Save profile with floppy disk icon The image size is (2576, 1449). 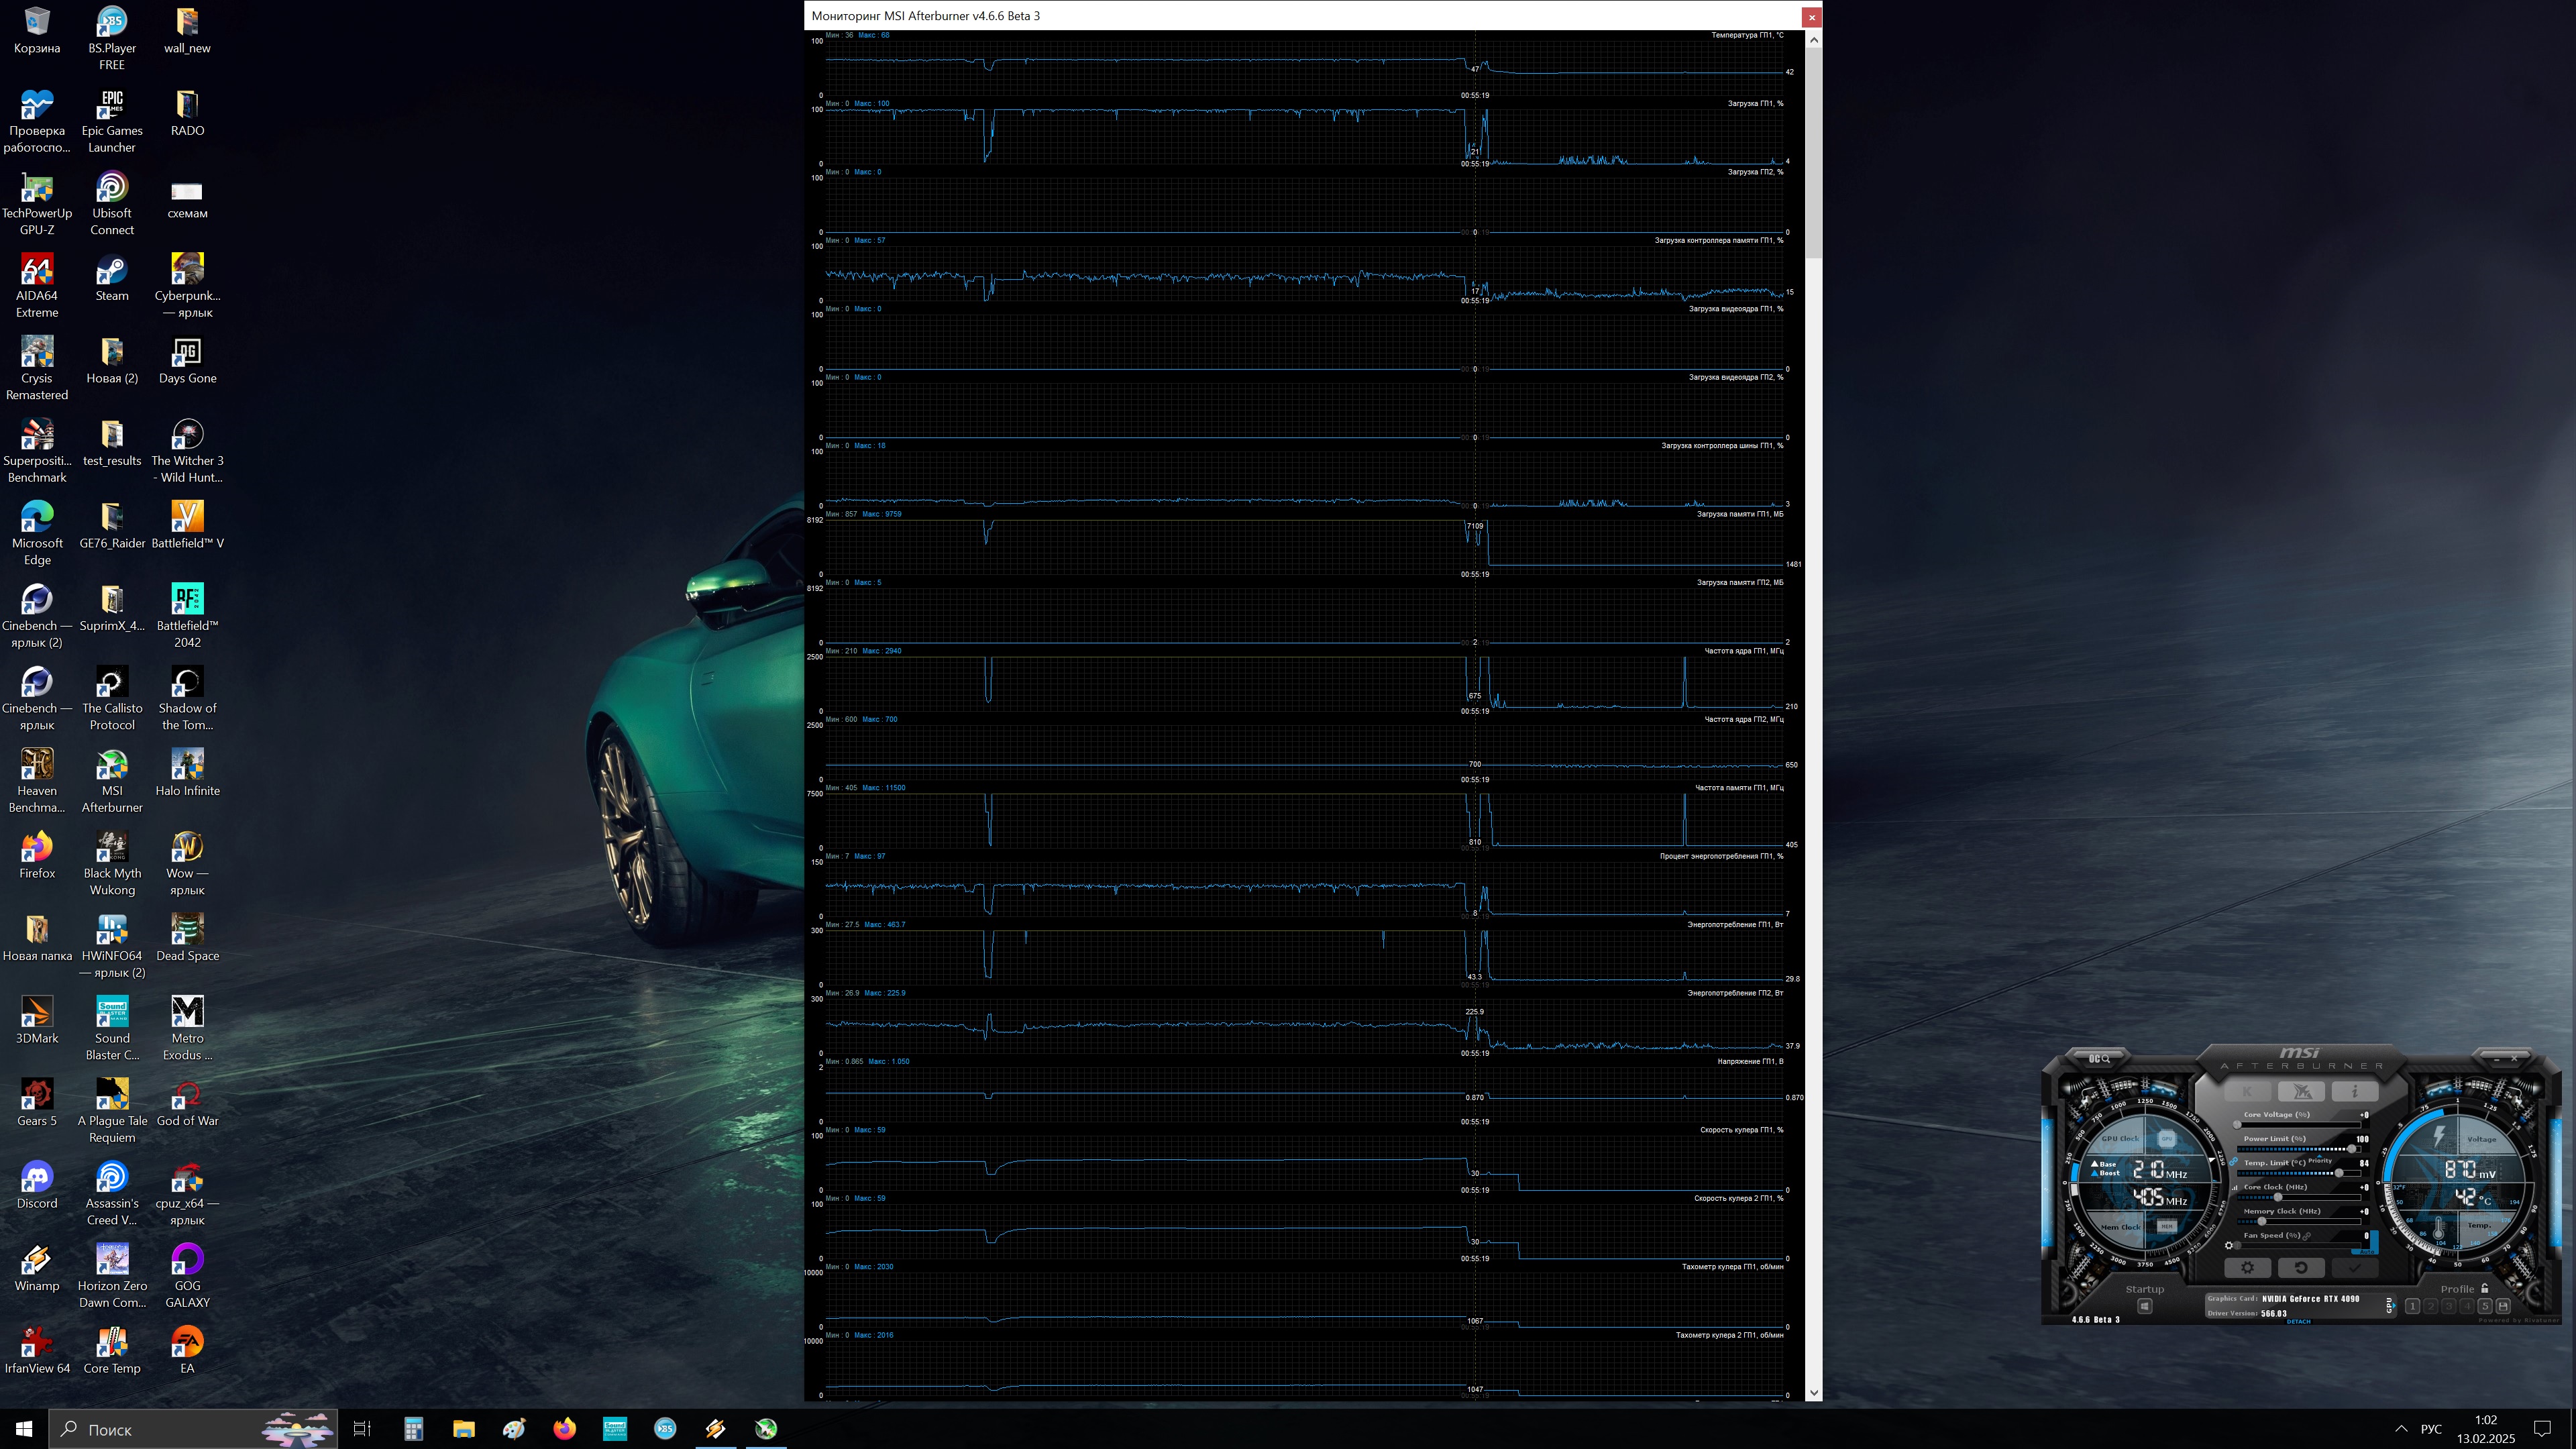coord(2503,1306)
